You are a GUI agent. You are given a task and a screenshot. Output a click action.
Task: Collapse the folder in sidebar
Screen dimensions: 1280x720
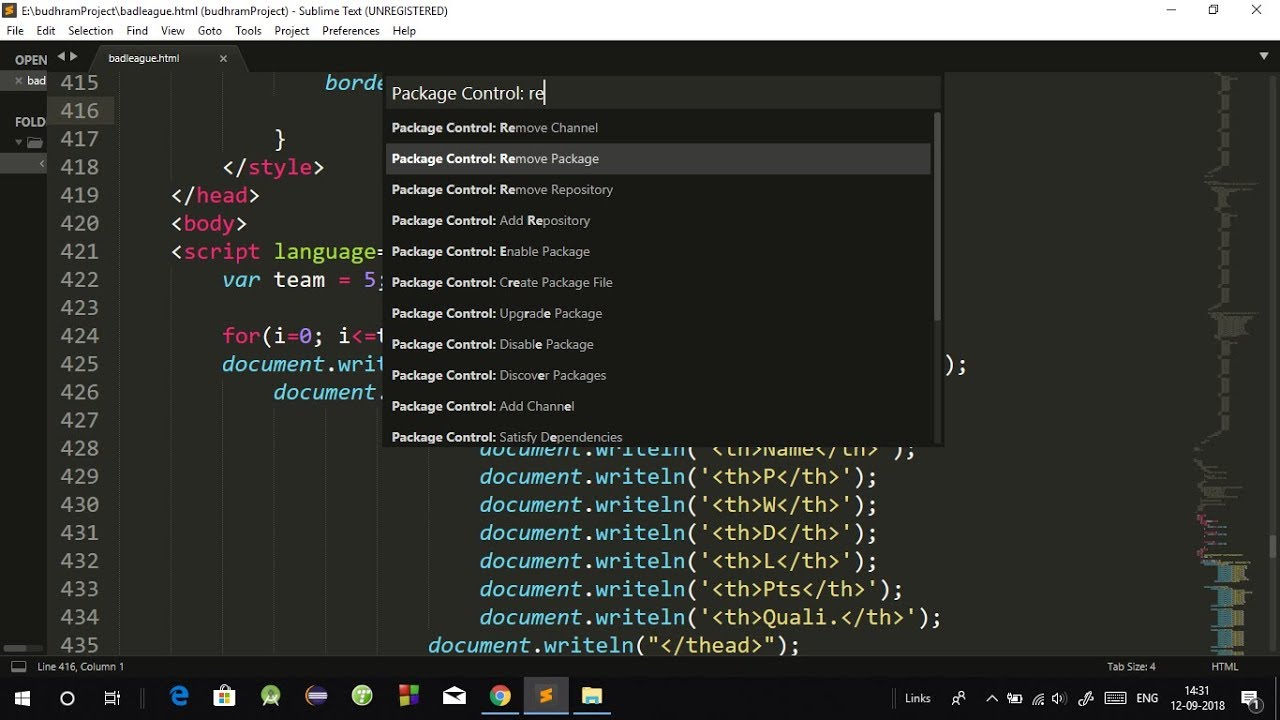[18, 142]
